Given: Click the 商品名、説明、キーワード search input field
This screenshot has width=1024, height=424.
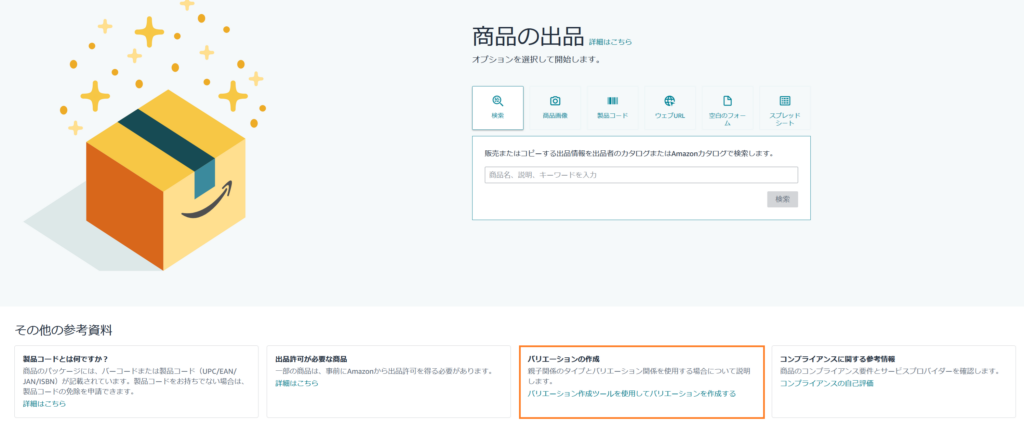Looking at the screenshot, I should pyautogui.click(x=641, y=175).
